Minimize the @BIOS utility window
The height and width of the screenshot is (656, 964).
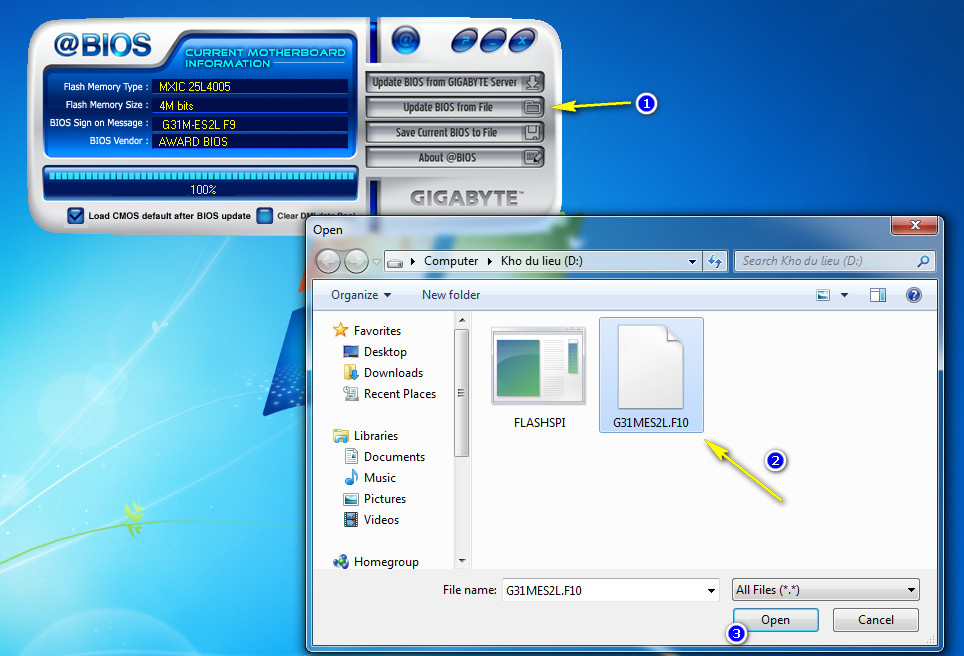[494, 41]
